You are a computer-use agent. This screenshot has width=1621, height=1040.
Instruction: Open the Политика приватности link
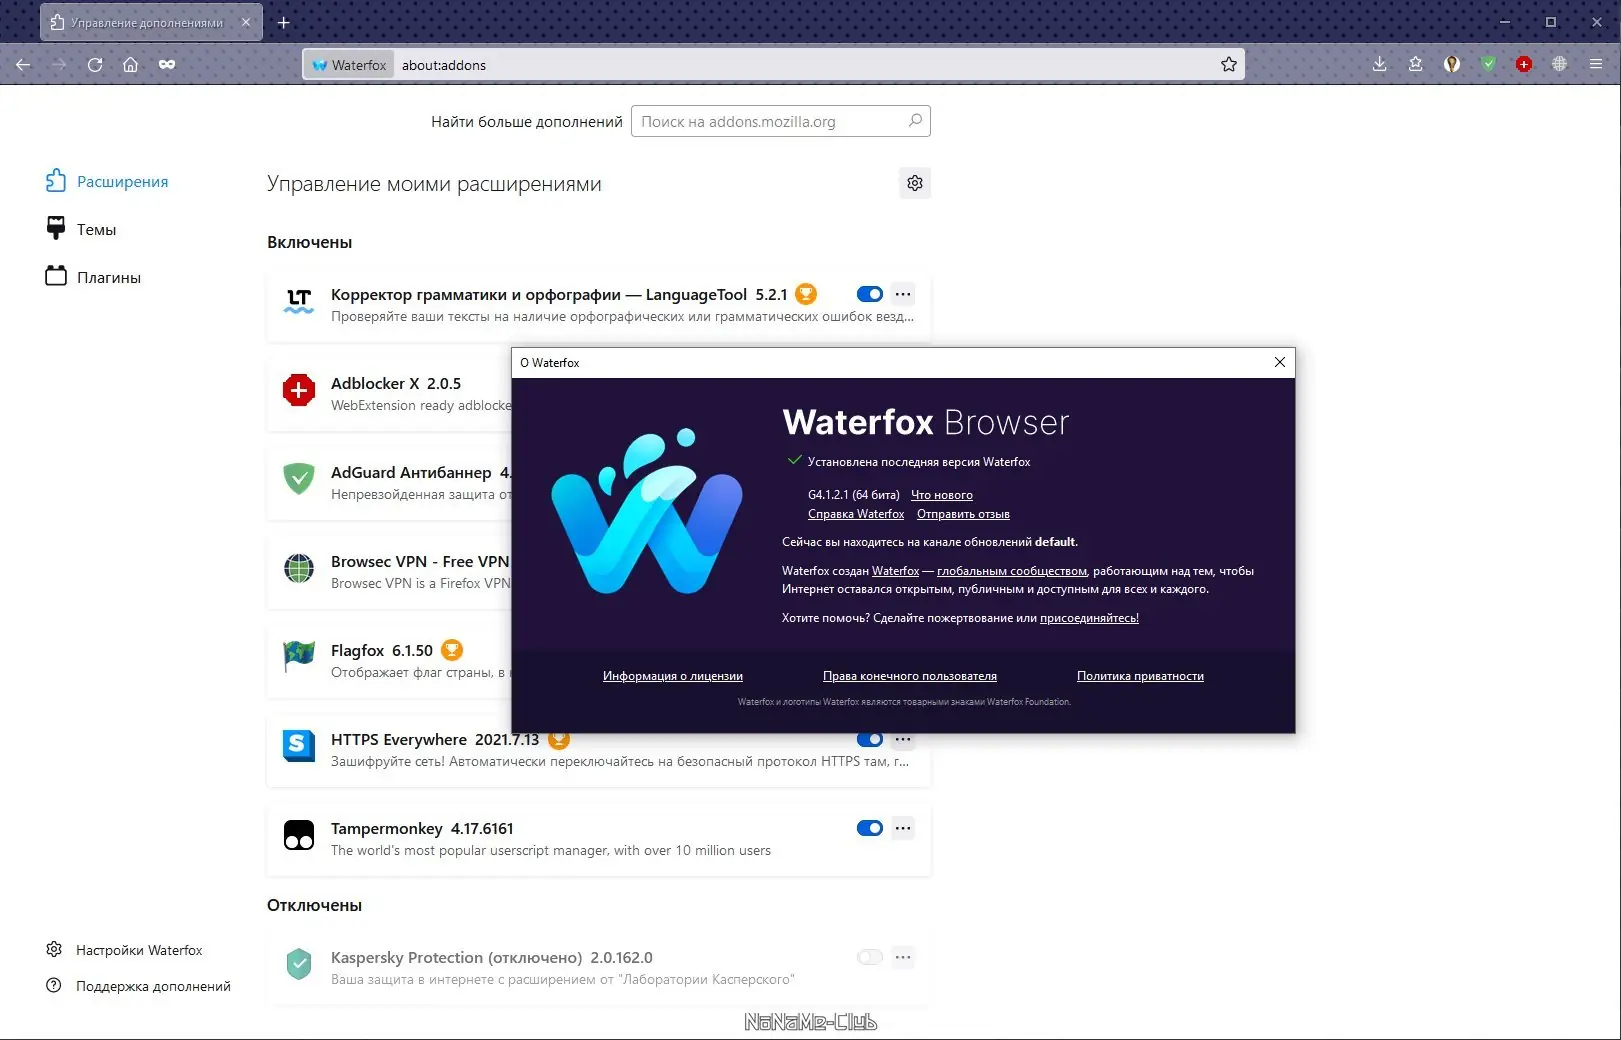tap(1140, 676)
